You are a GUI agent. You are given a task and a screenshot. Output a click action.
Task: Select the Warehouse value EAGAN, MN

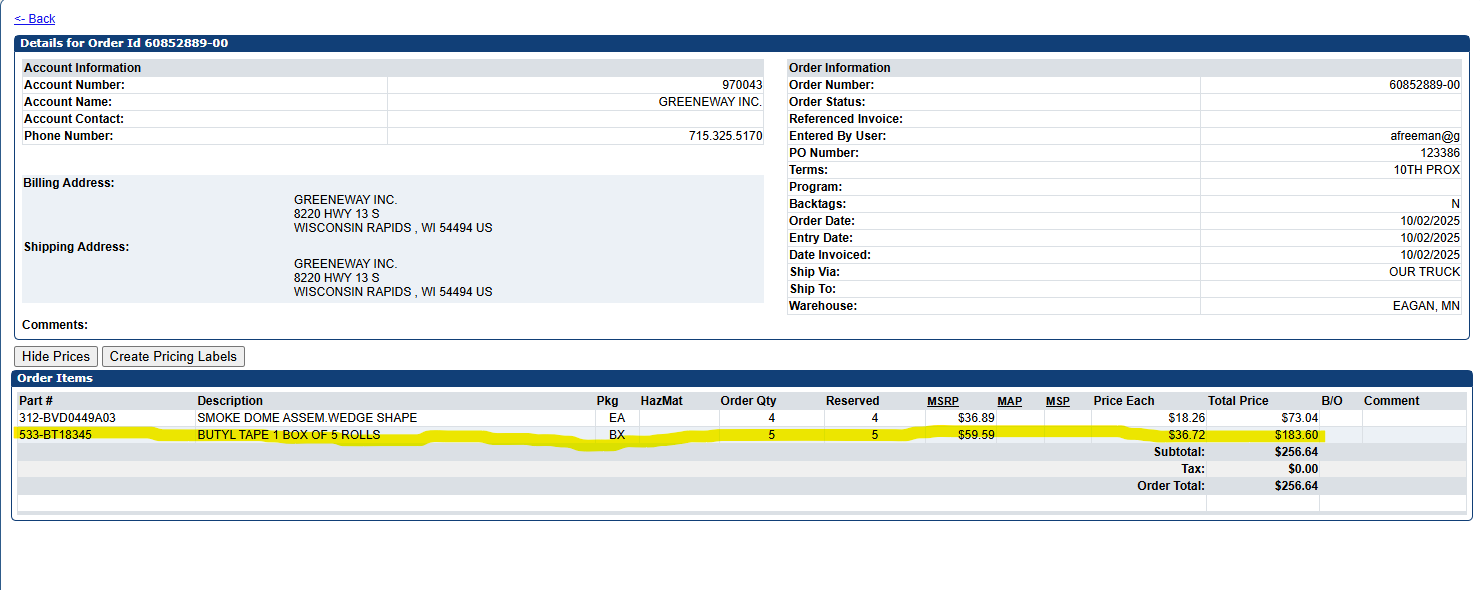click(1426, 306)
